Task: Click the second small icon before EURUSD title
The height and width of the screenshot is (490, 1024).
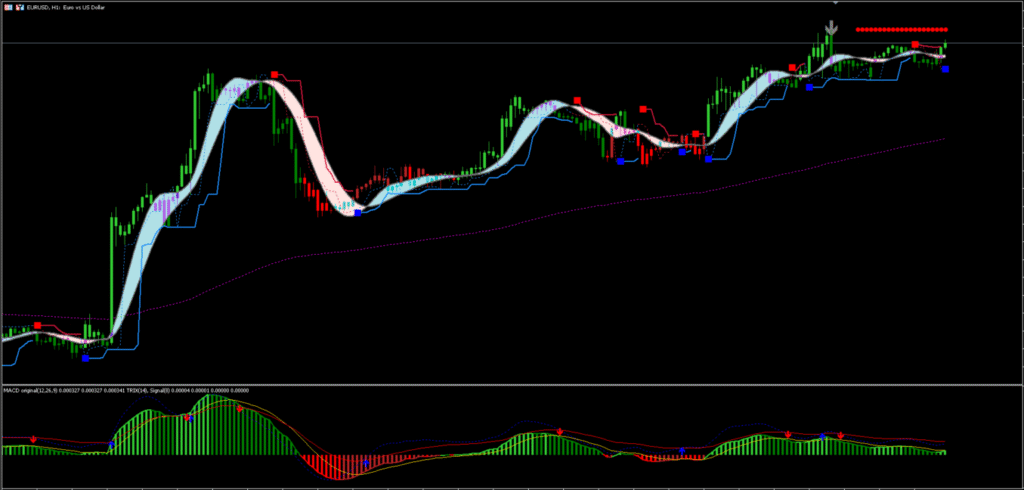Action: click(18, 7)
